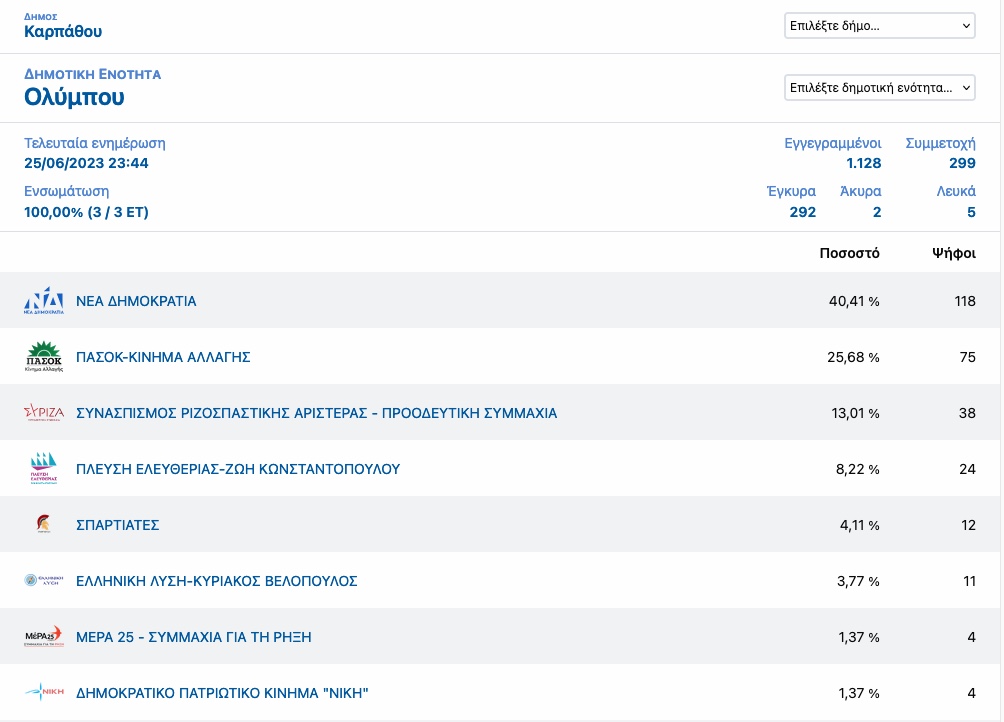Open the ΣΥΝΑΣΠΙΣΜΟΣ ΡΙΖΟΣΠΑΣΤΙΚΗΣ ΑΡΙΣΤΕΡΑΣ link
The height and width of the screenshot is (722, 1004).
click(316, 413)
